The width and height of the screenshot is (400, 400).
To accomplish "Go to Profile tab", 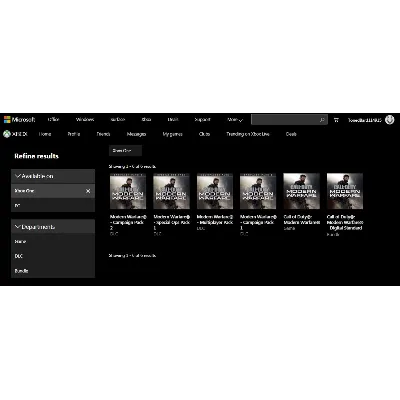I will [x=74, y=134].
